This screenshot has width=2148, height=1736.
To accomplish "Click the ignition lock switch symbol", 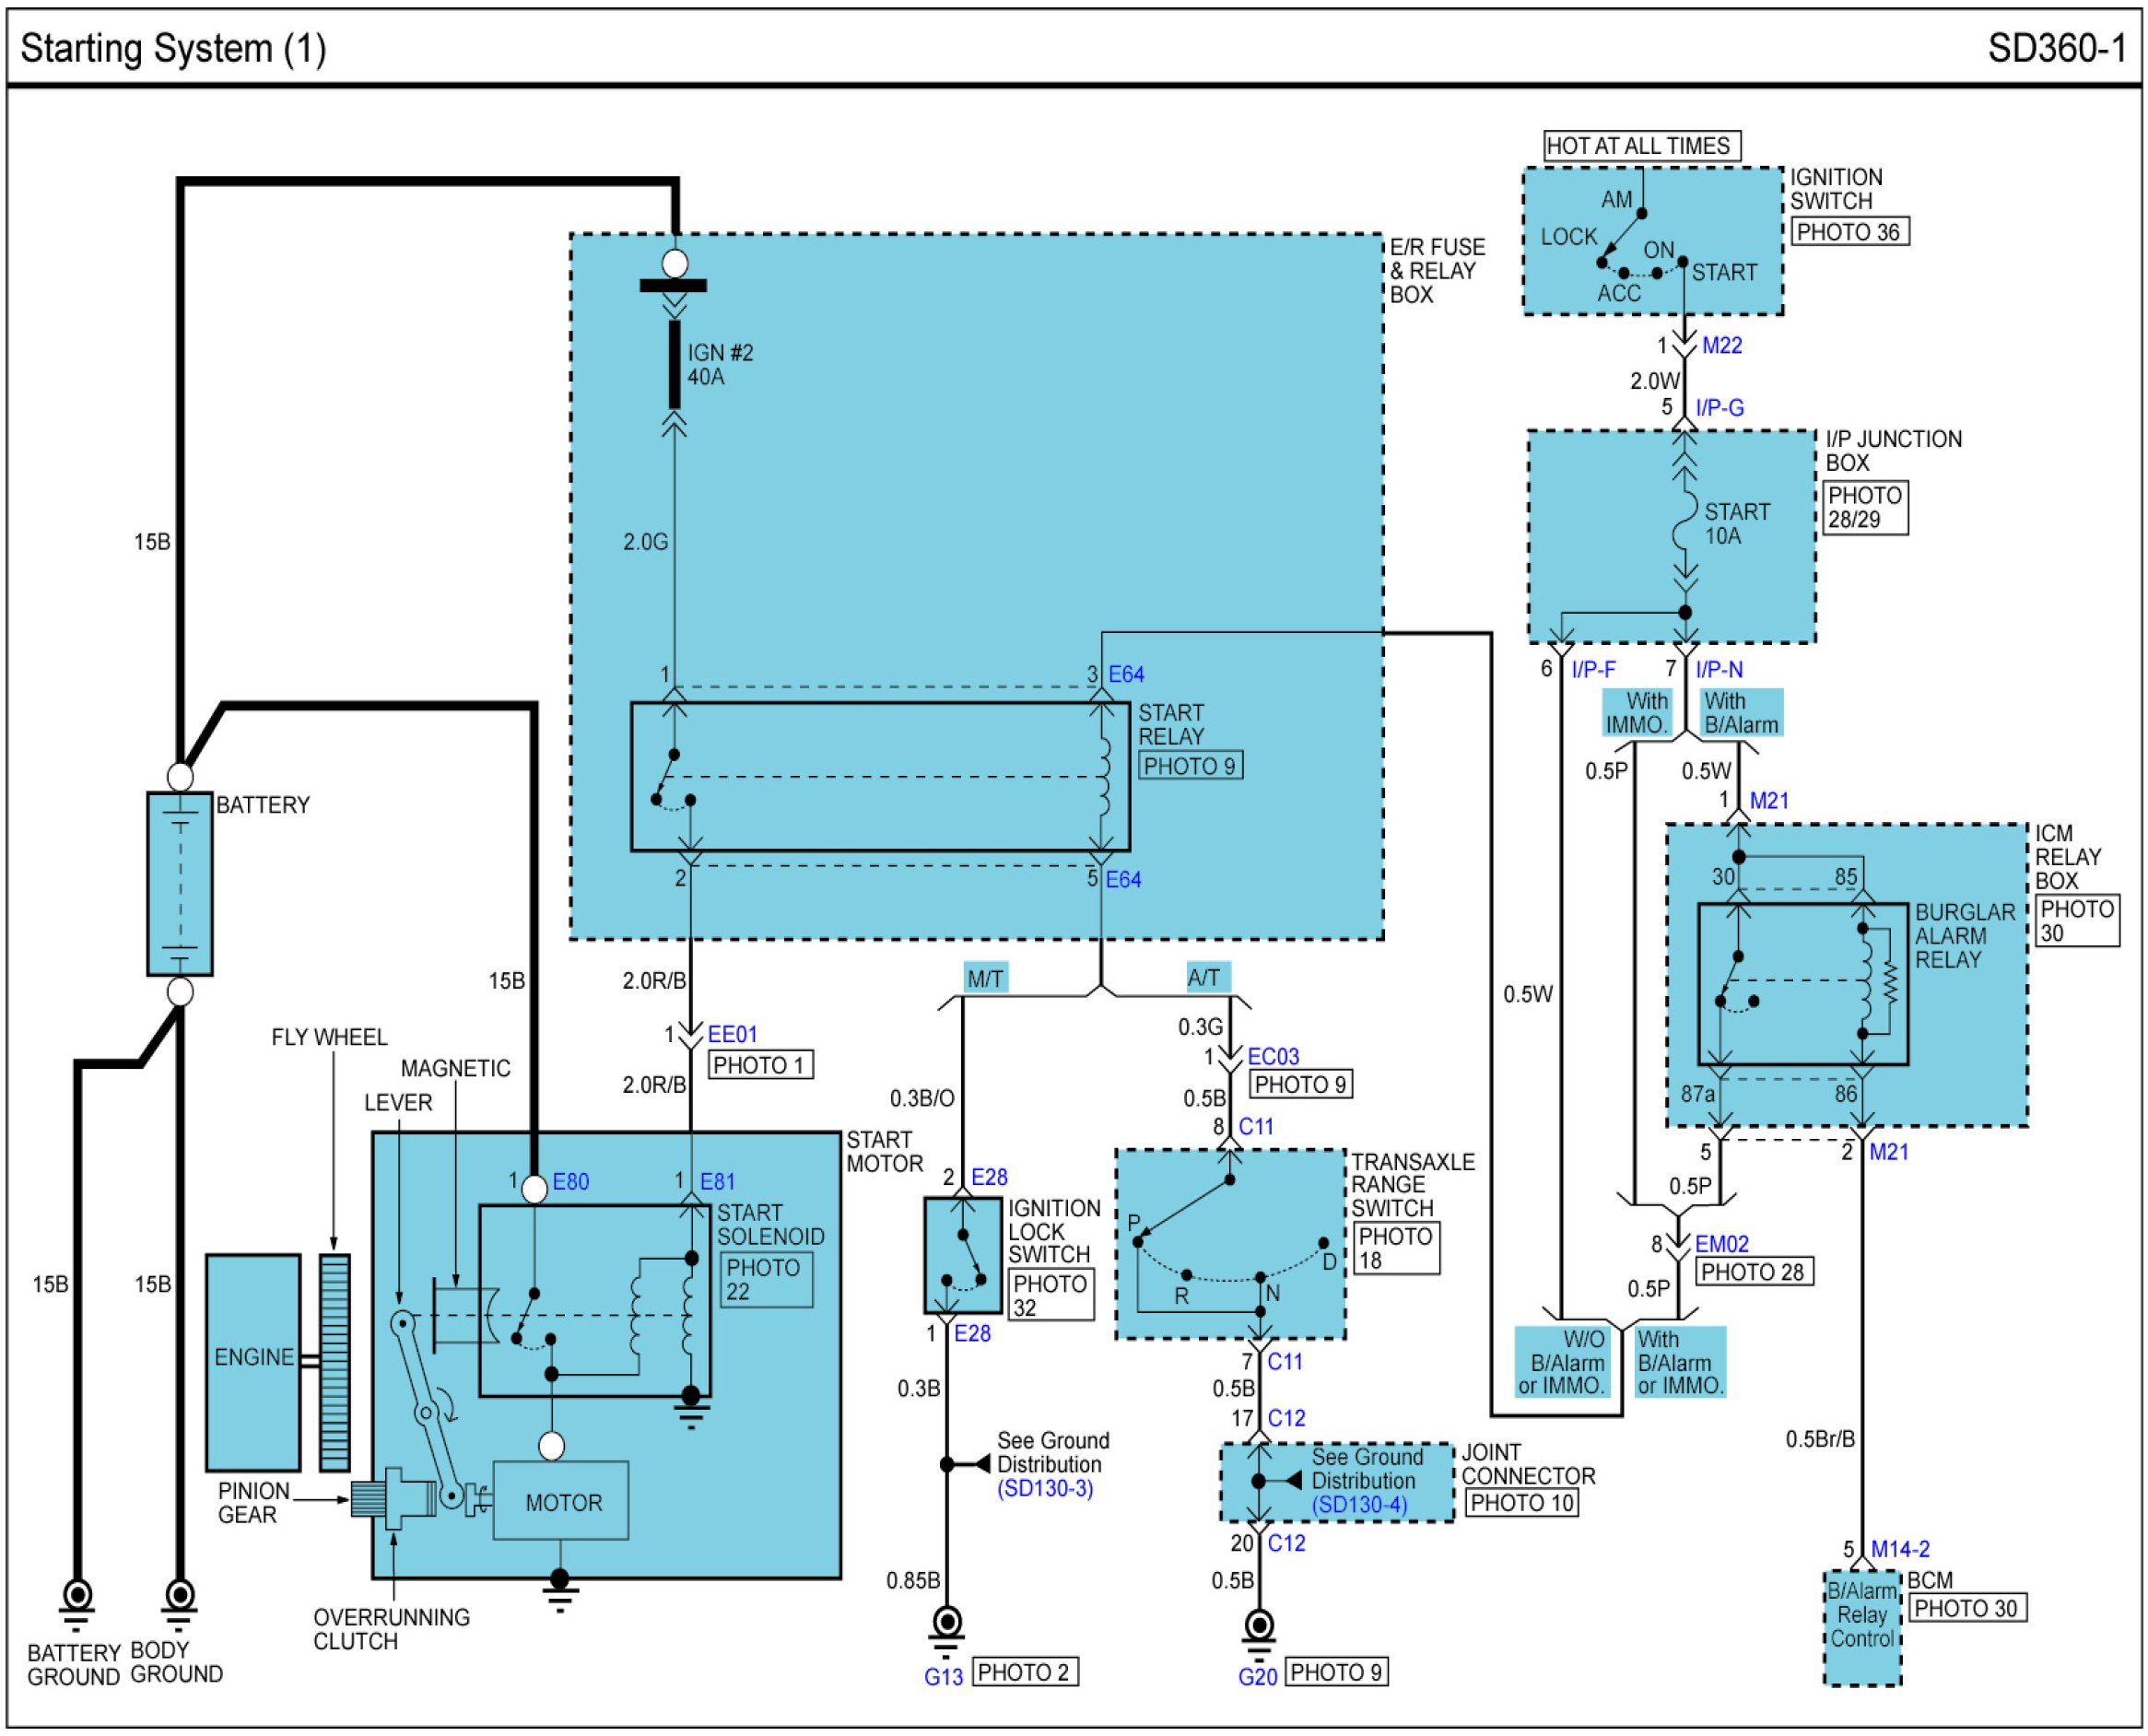I will point(962,1255).
